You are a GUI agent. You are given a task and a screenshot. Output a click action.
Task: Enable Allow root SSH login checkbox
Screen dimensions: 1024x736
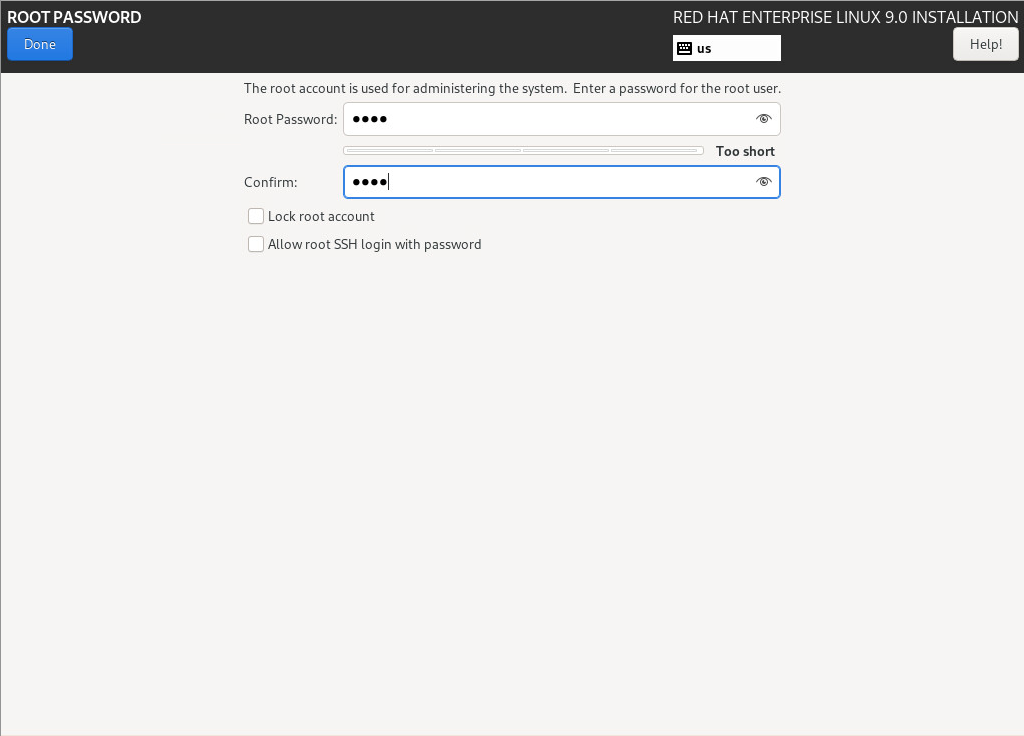tap(256, 244)
